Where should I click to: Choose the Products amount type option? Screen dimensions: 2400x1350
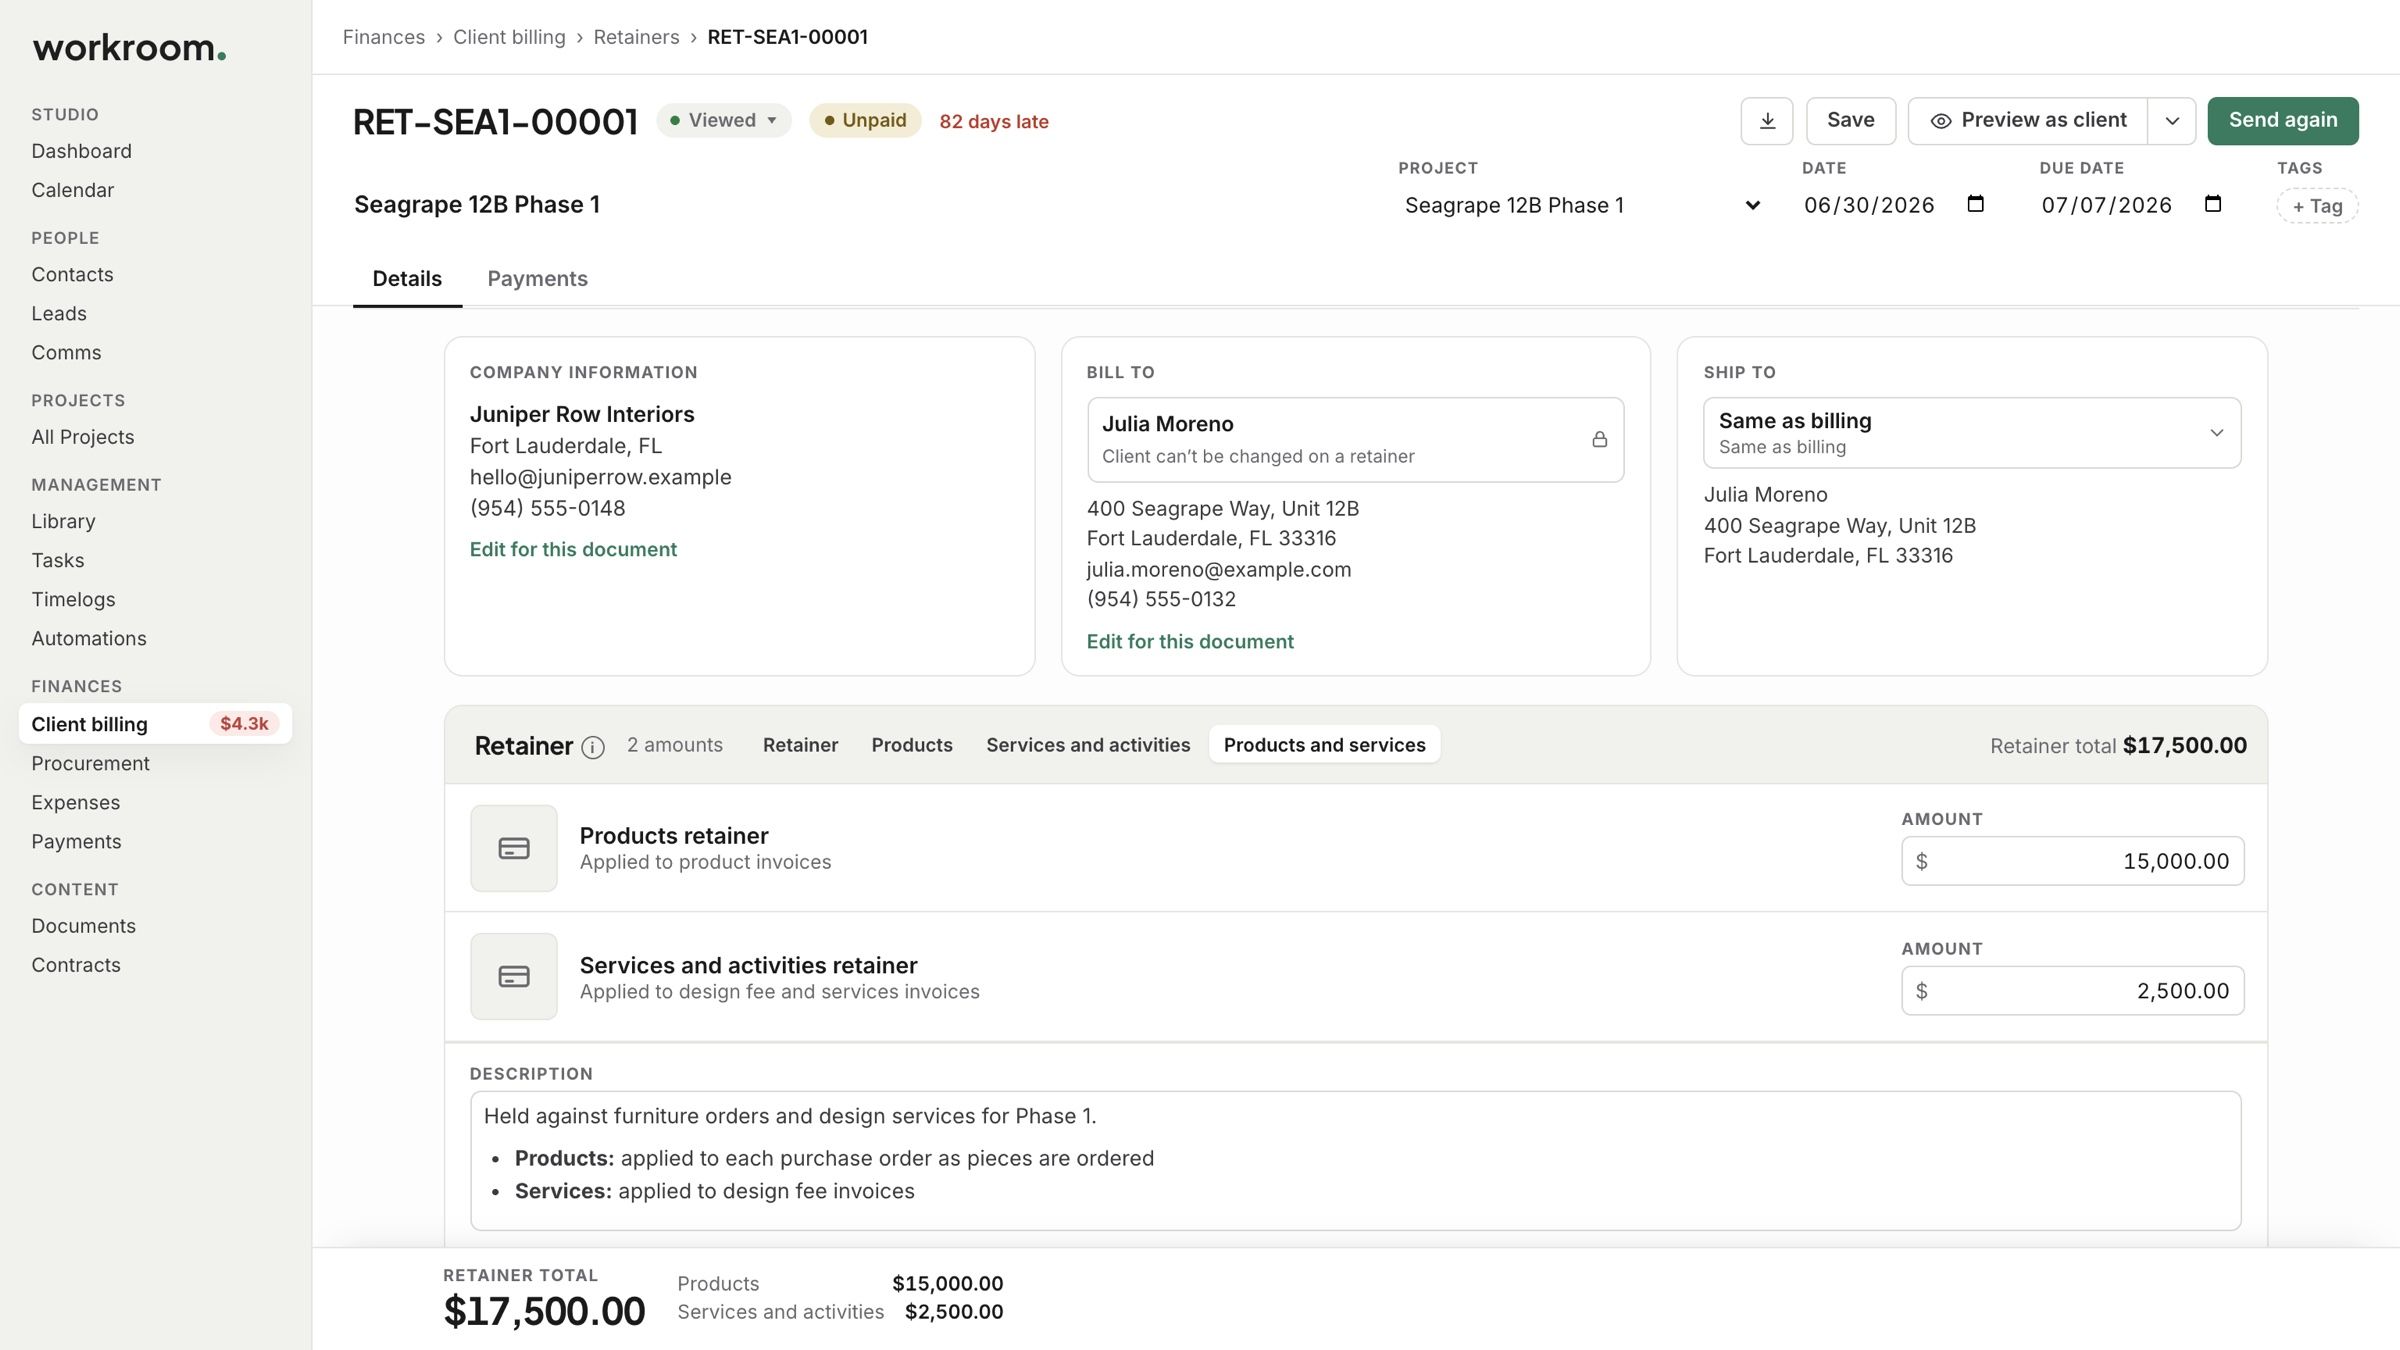(912, 745)
